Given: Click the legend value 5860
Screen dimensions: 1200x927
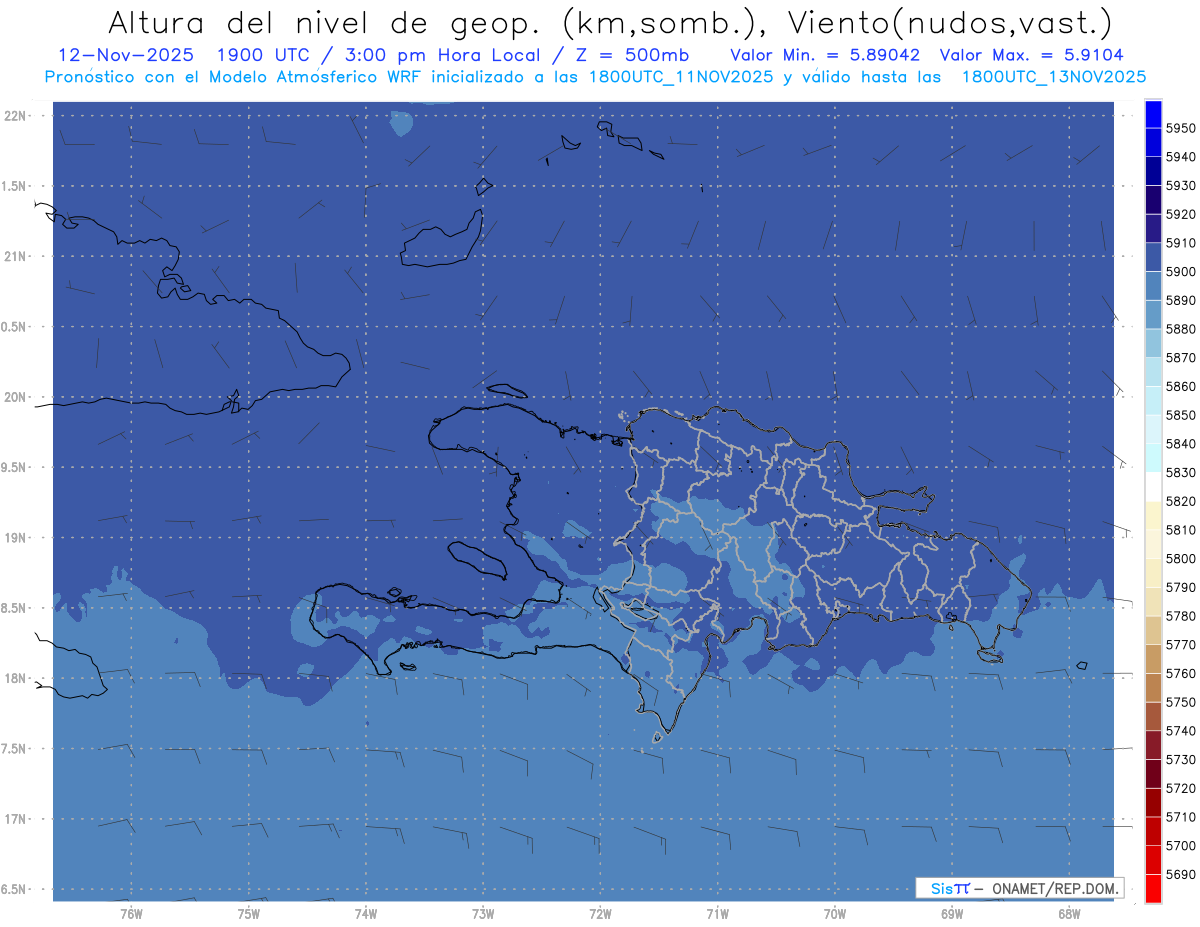Looking at the screenshot, I should (1180, 386).
